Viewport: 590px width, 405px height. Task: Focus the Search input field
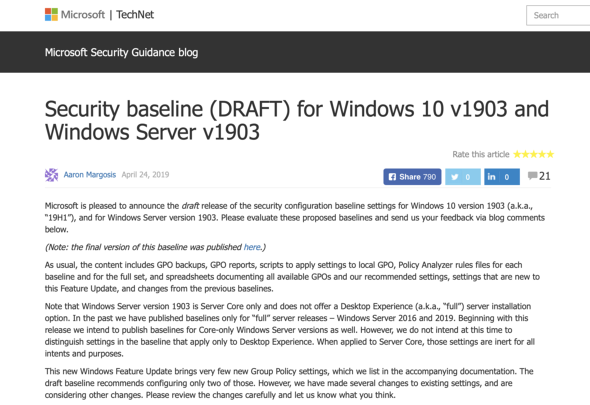click(558, 15)
